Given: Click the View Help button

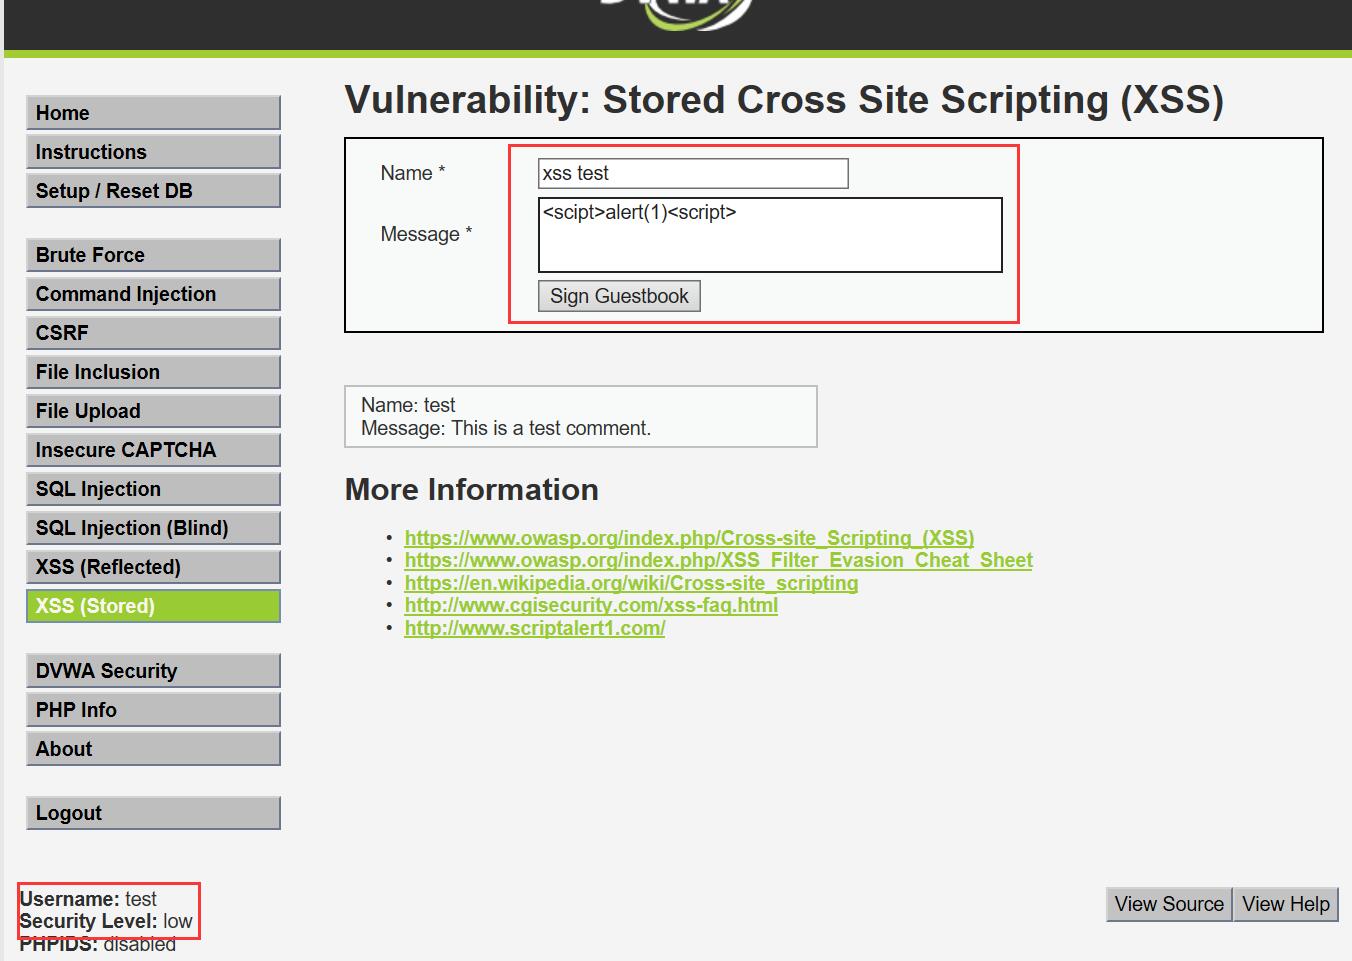Looking at the screenshot, I should point(1286,904).
